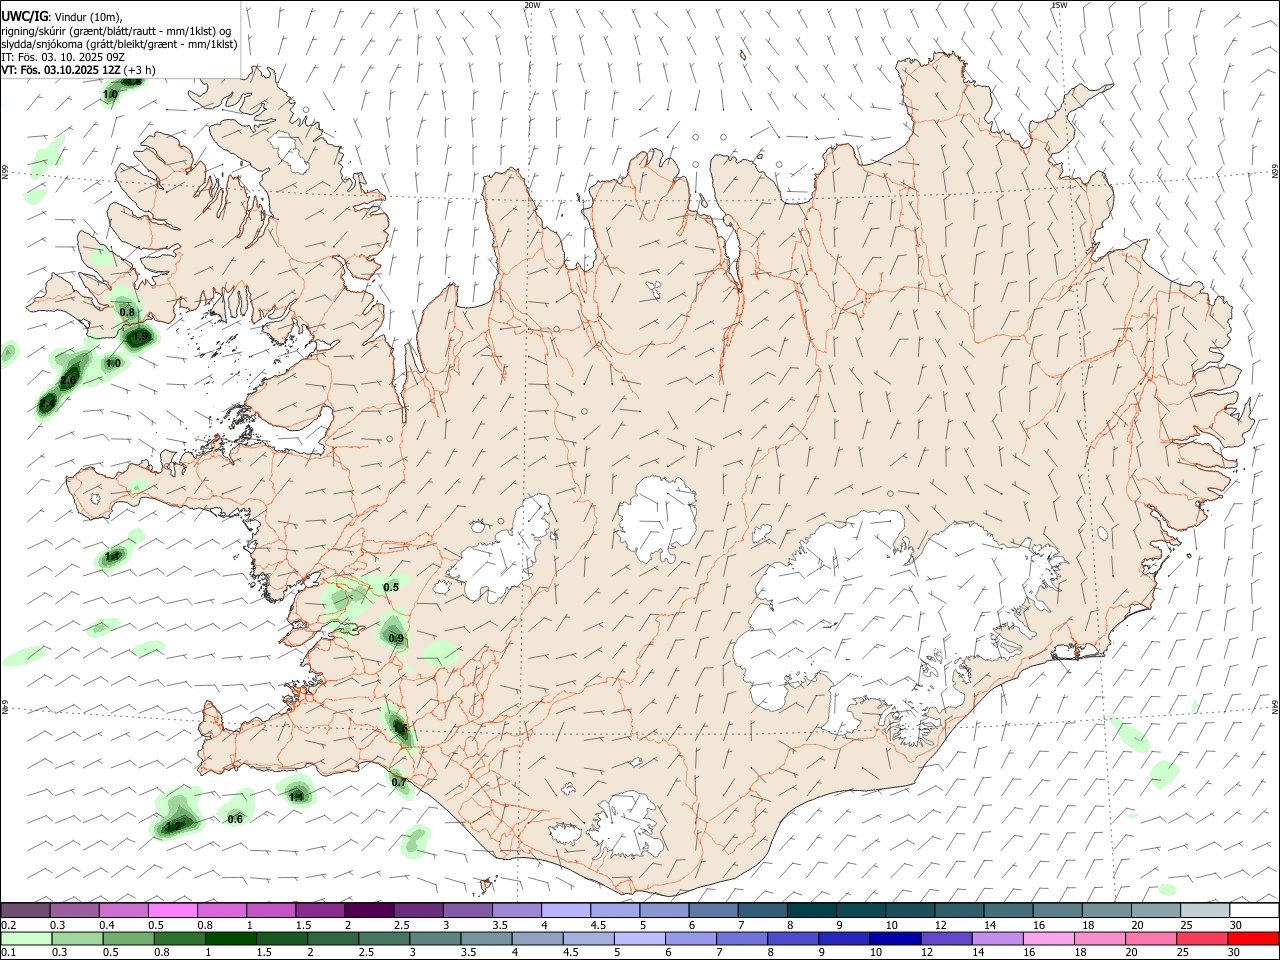The image size is (1280, 960).
Task: Pick the lower-row swatch between 25 and 30
Action: click(1200, 938)
